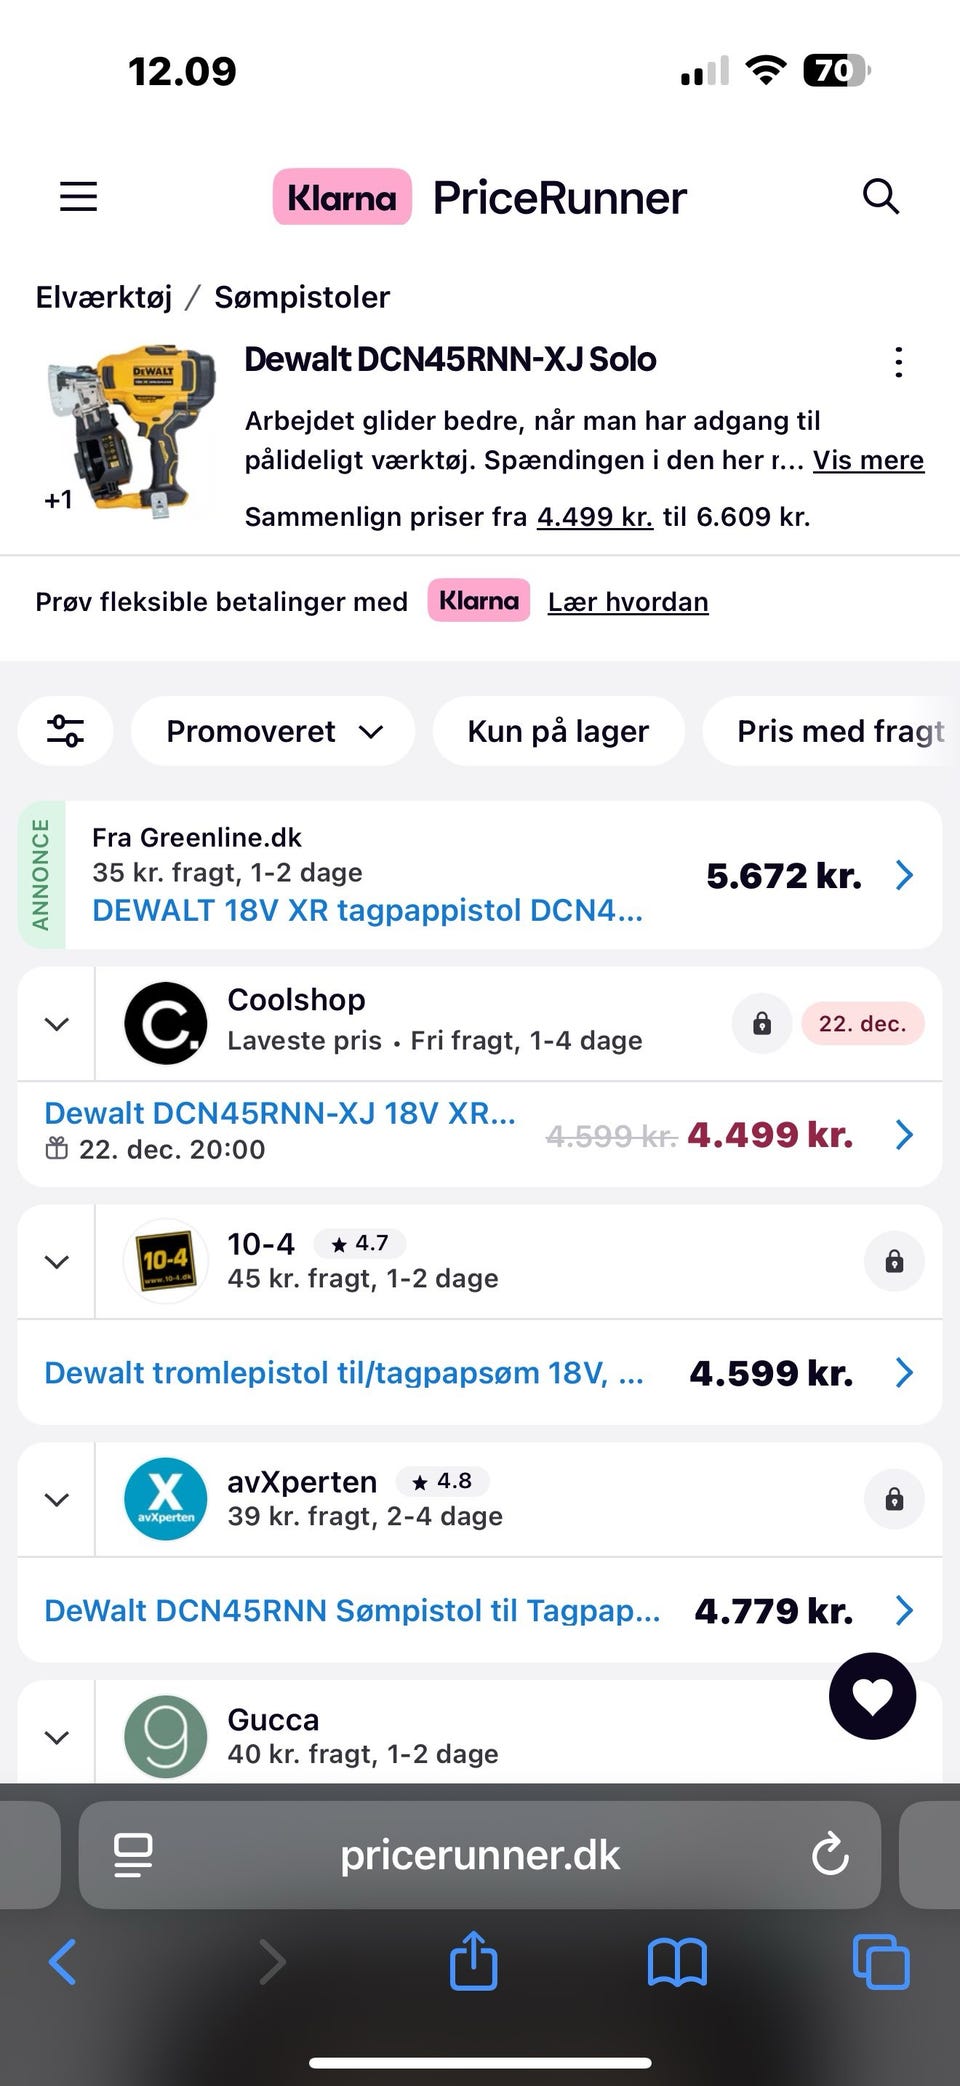
Task: Open the 'Promoveret' sort dropdown
Action: (273, 731)
